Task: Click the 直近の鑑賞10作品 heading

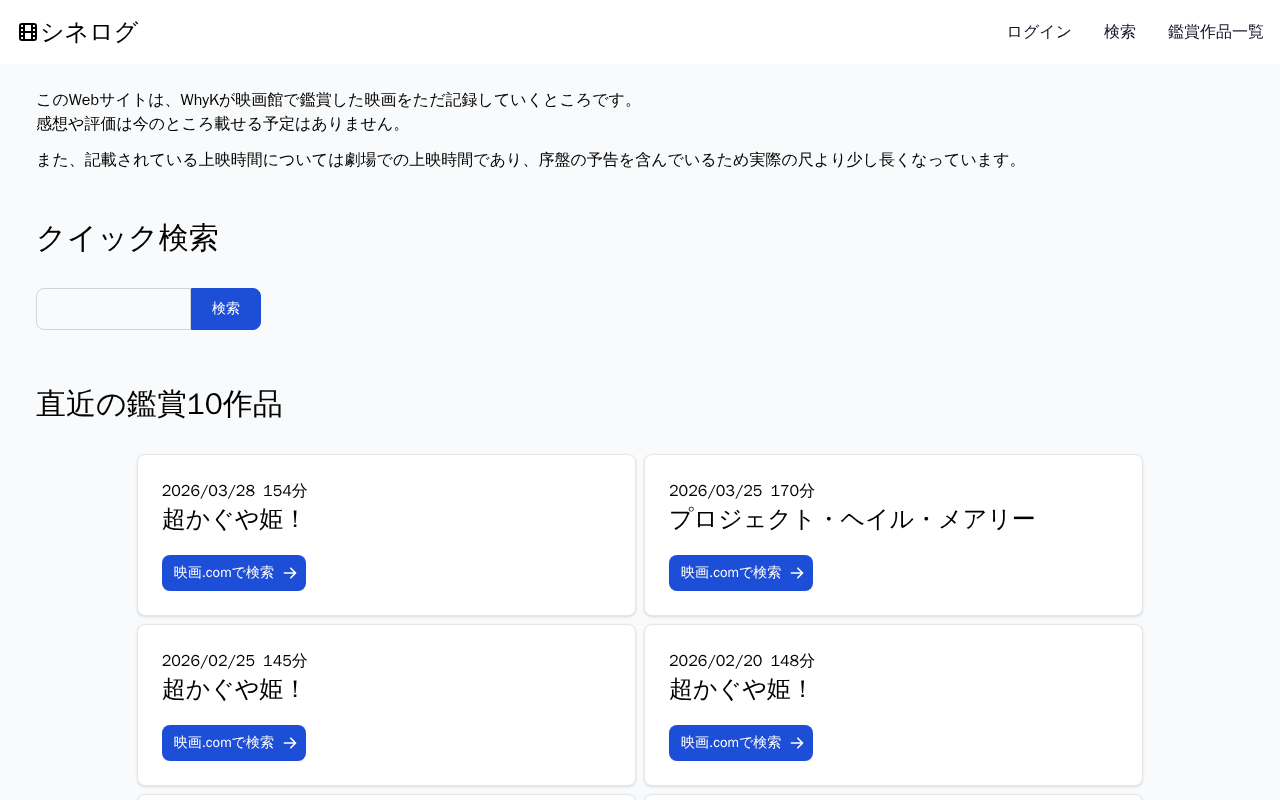Action: point(159,404)
